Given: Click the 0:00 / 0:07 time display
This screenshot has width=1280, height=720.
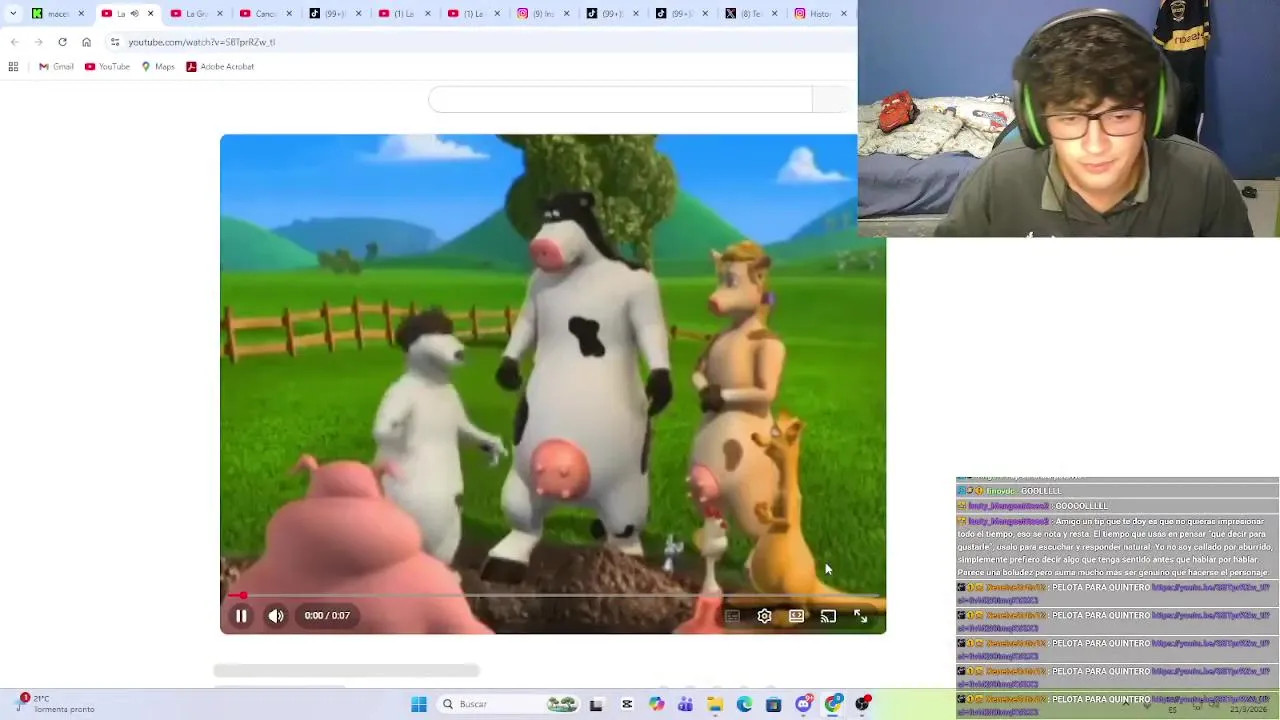Looking at the screenshot, I should (327, 616).
